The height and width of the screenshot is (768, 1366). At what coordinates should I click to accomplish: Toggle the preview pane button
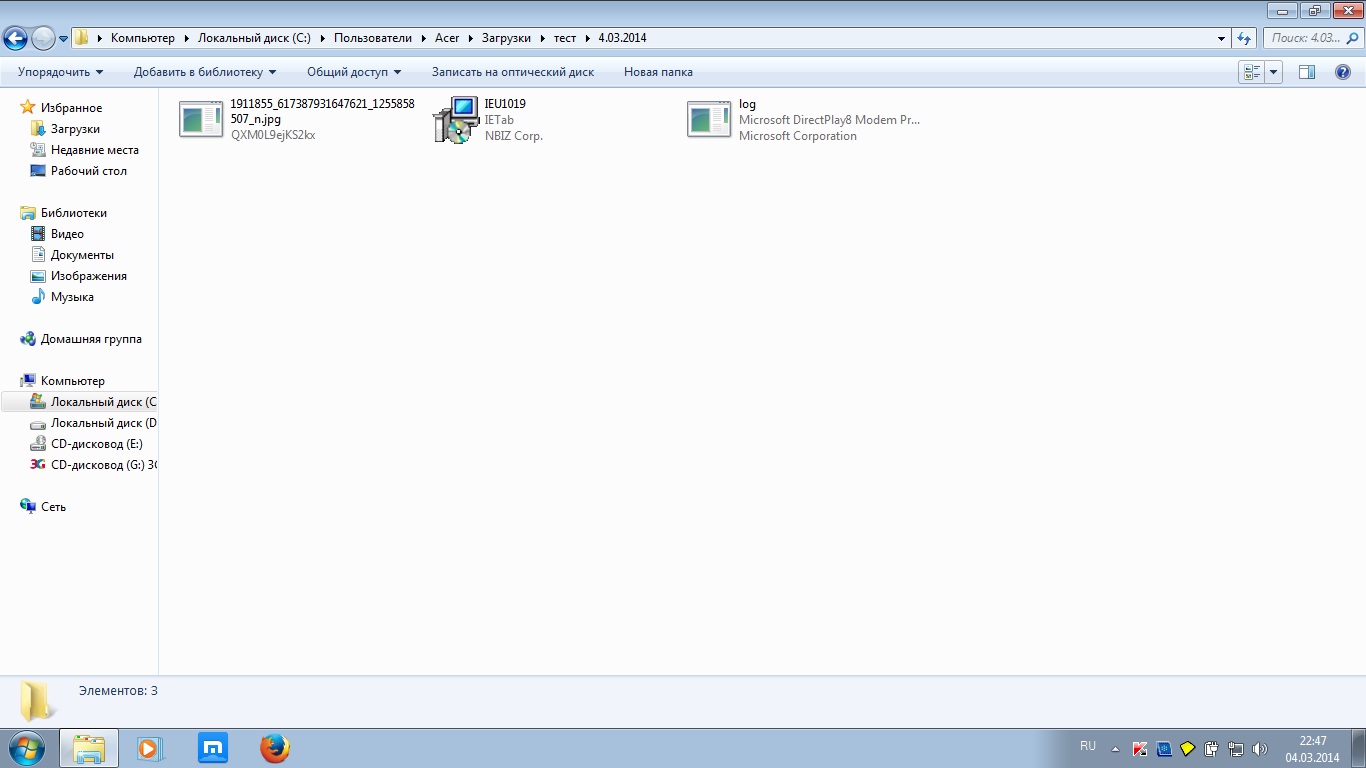[1306, 72]
